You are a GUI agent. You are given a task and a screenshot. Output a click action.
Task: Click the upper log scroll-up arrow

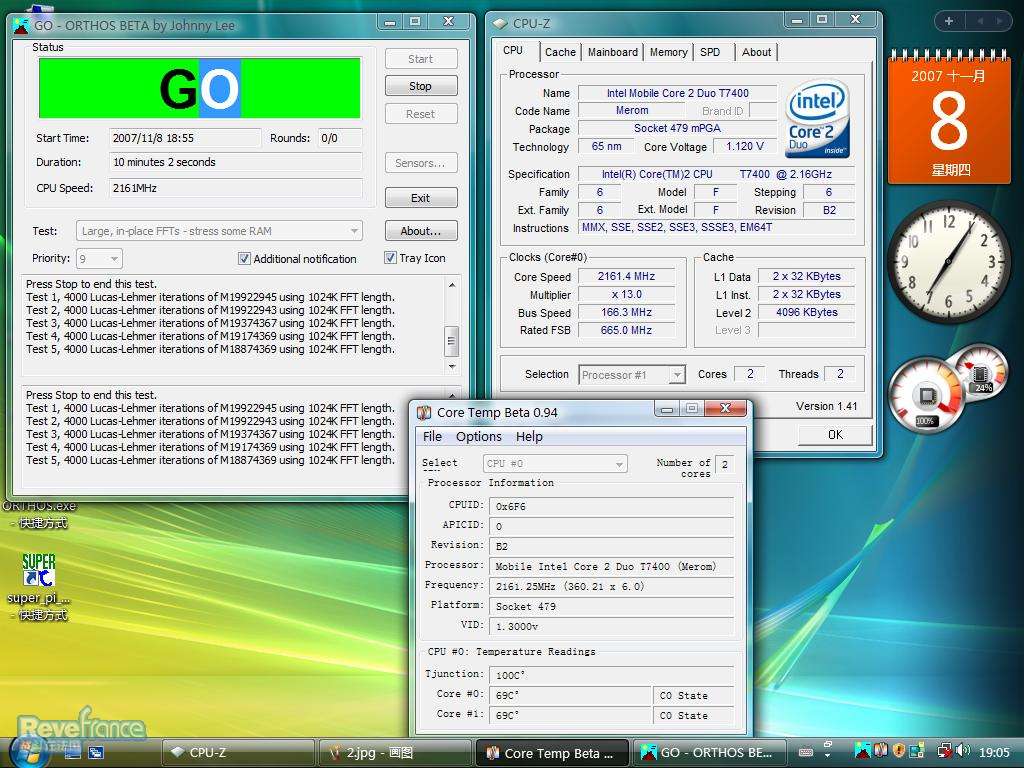[451, 285]
